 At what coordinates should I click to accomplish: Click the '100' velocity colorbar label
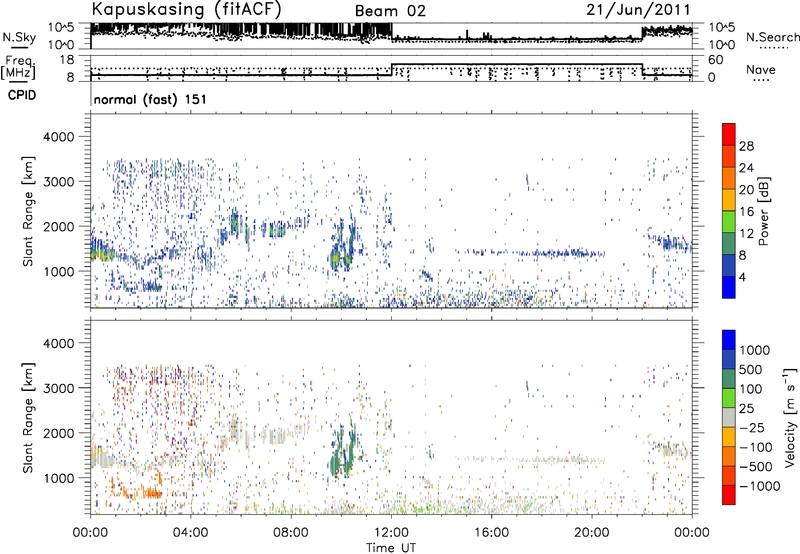pyautogui.click(x=751, y=389)
